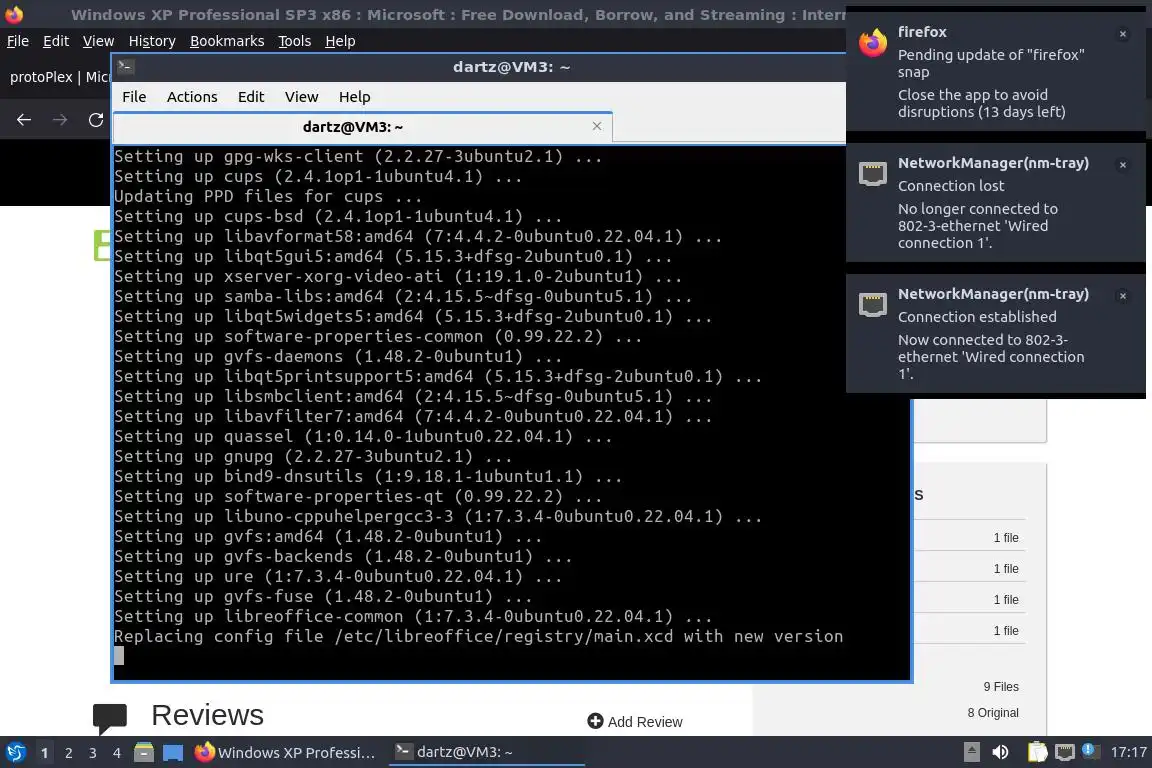Open the terminal Actions menu

192,97
